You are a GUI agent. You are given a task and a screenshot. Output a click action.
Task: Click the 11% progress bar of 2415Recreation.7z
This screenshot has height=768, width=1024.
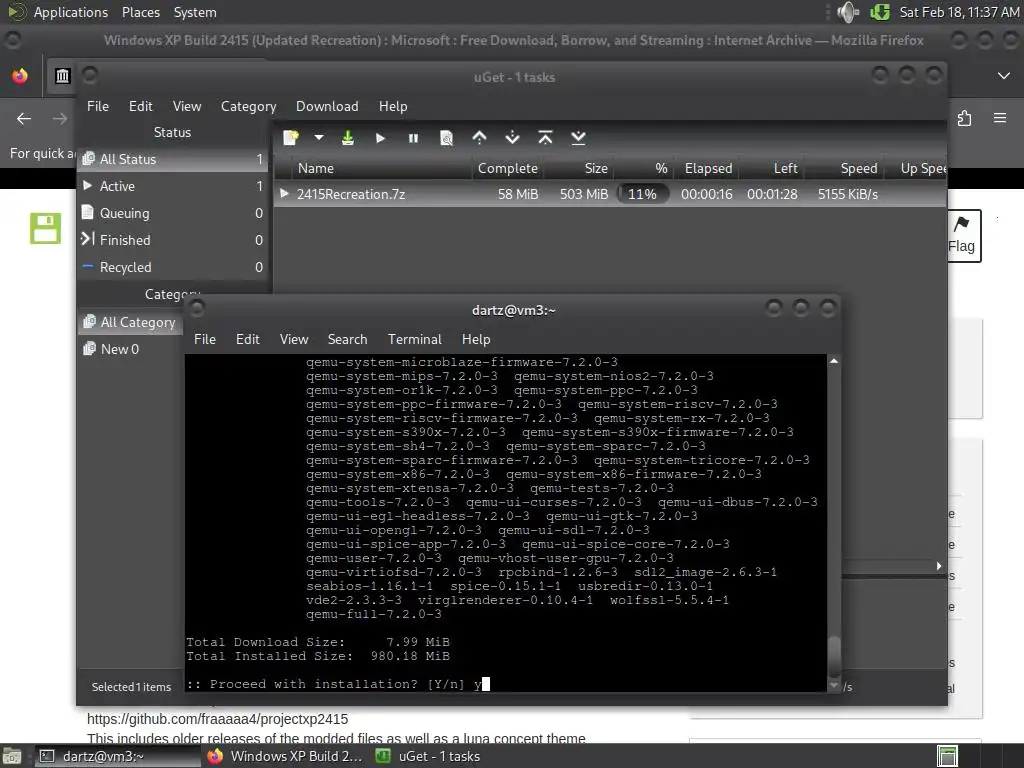tap(643, 194)
